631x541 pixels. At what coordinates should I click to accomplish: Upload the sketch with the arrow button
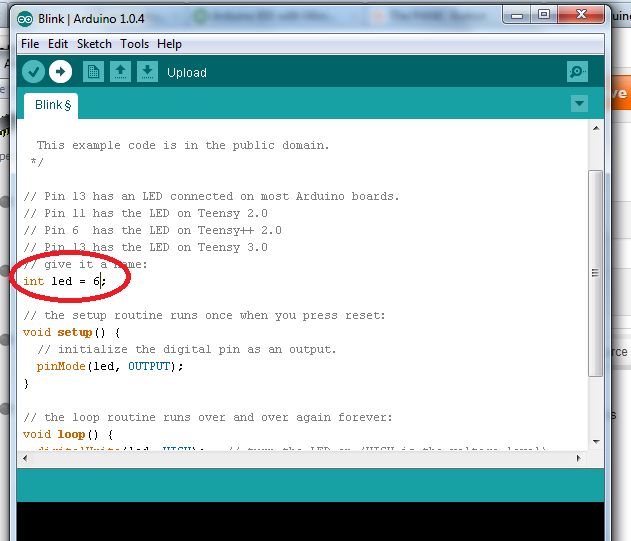coord(60,72)
